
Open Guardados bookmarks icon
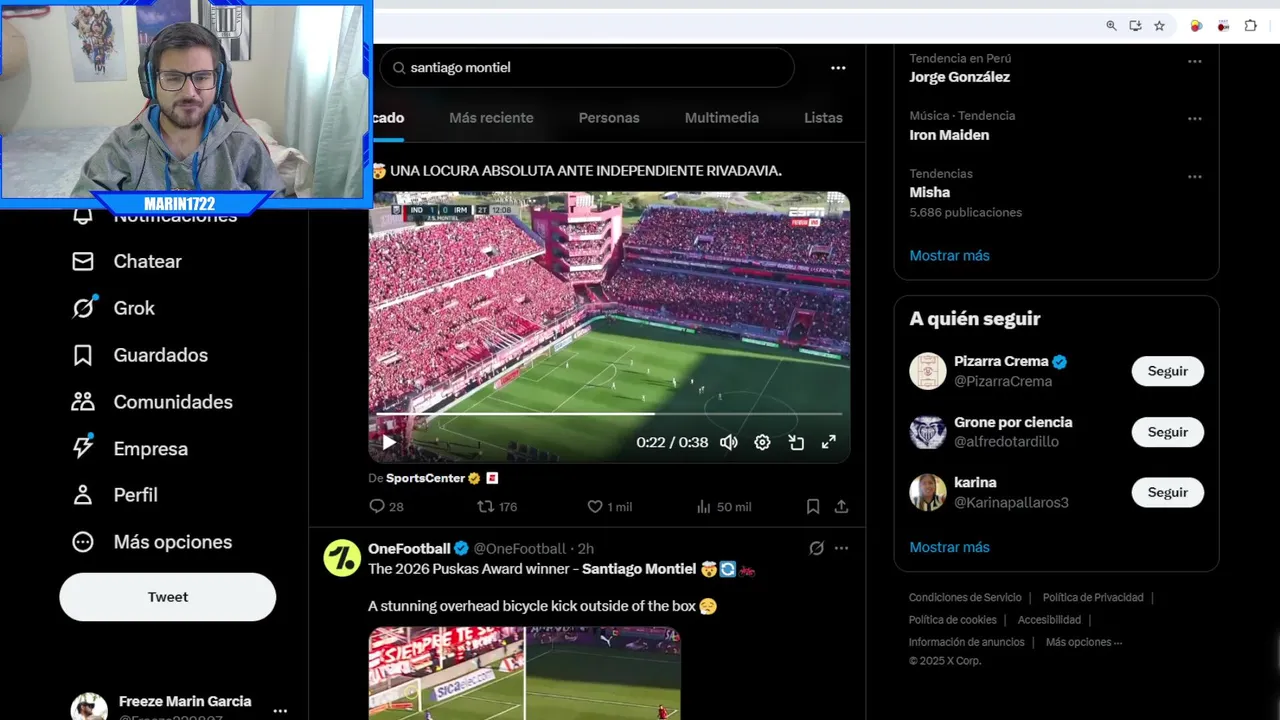(x=83, y=355)
